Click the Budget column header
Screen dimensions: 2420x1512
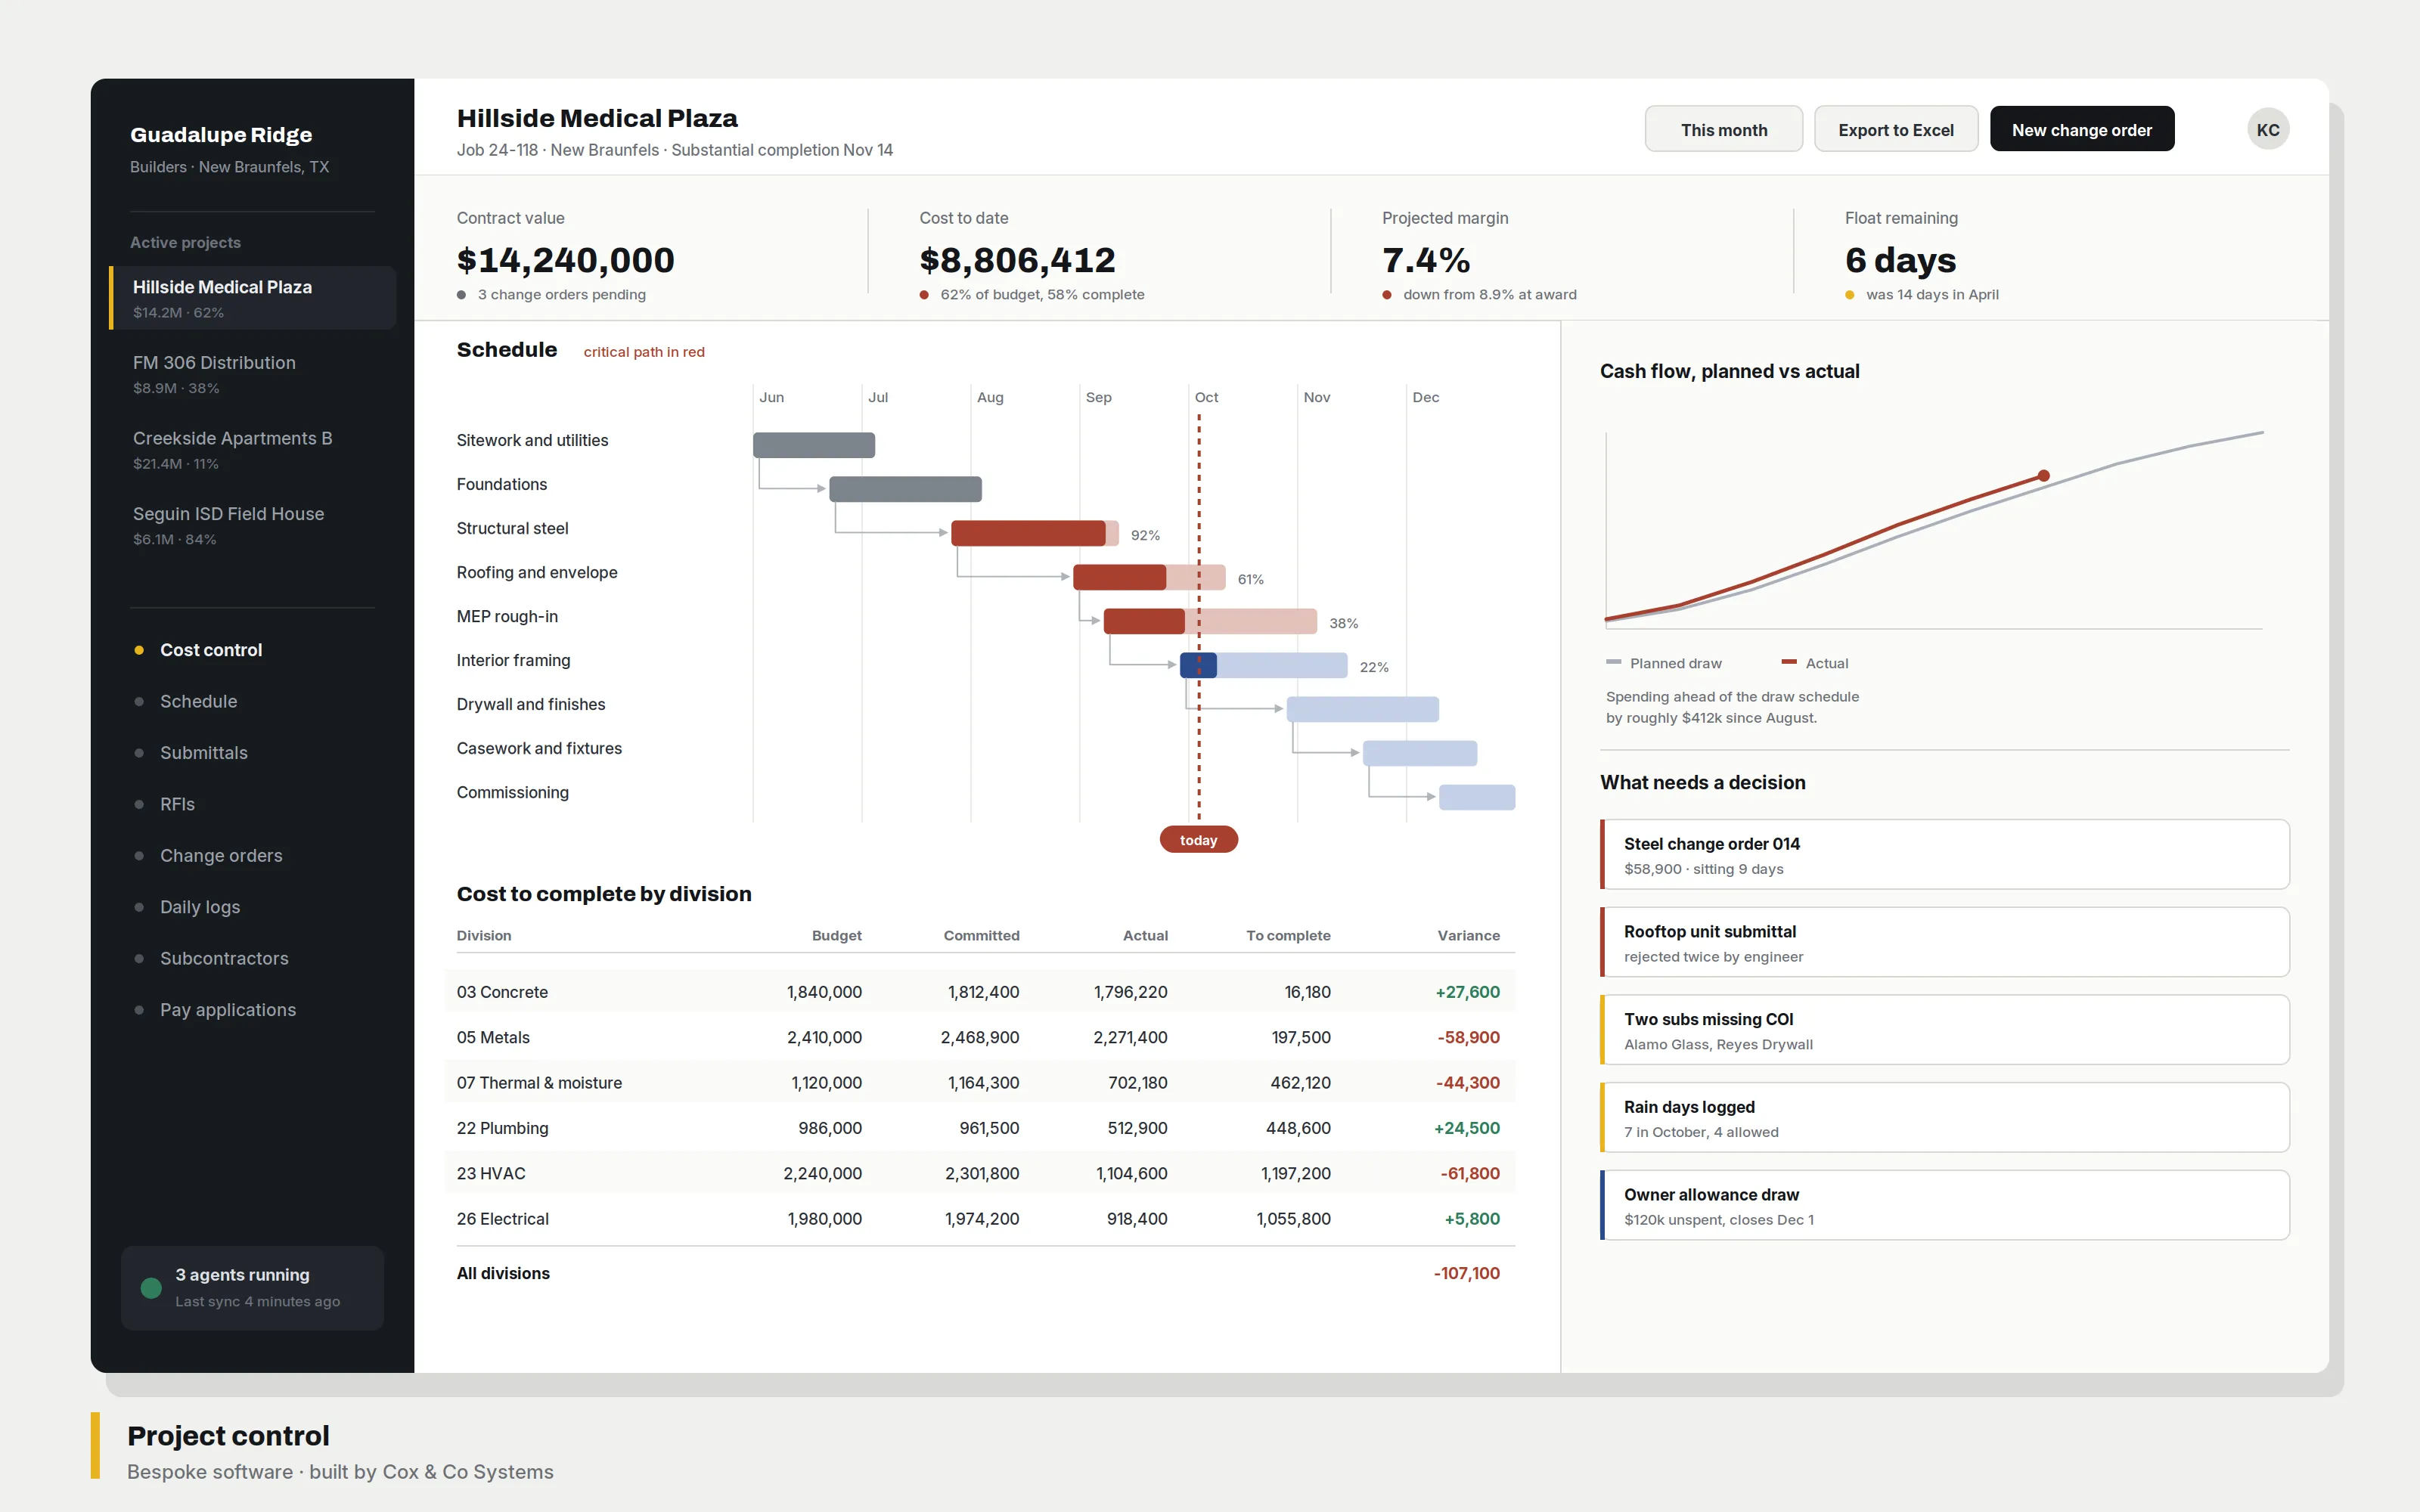click(x=837, y=936)
